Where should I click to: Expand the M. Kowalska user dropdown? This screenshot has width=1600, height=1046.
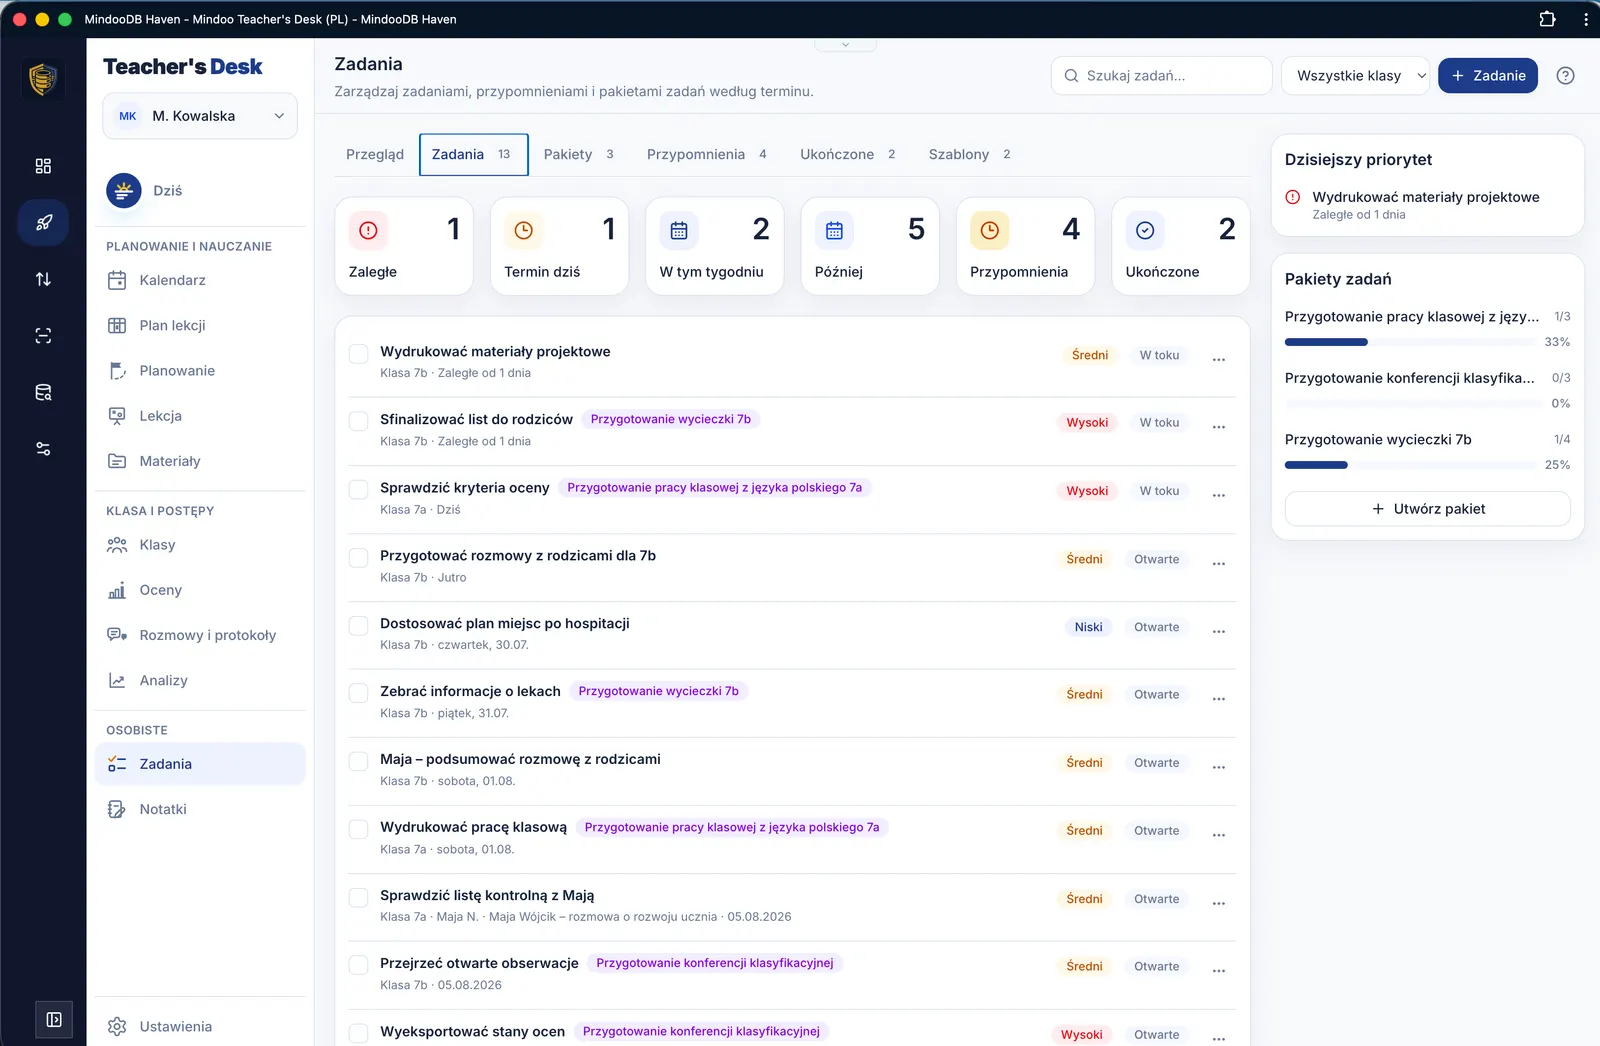pyautogui.click(x=200, y=116)
